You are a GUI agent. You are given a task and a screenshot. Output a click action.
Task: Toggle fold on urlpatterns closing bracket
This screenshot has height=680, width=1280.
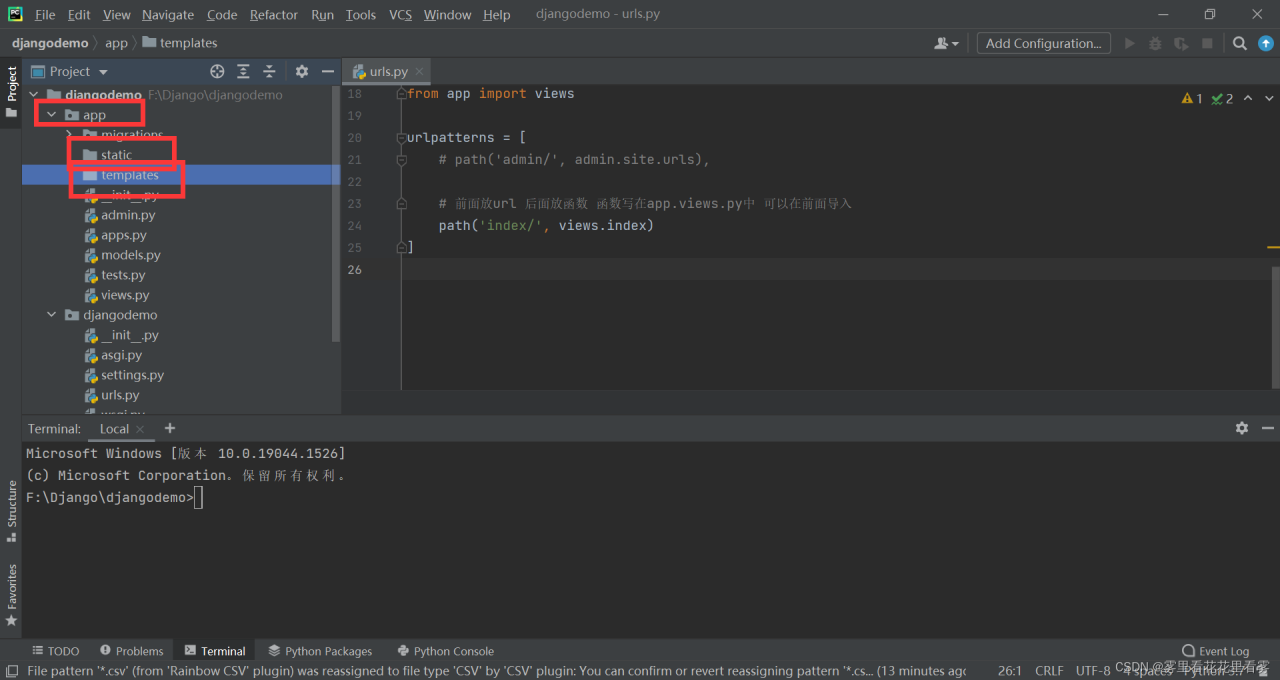tap(401, 247)
